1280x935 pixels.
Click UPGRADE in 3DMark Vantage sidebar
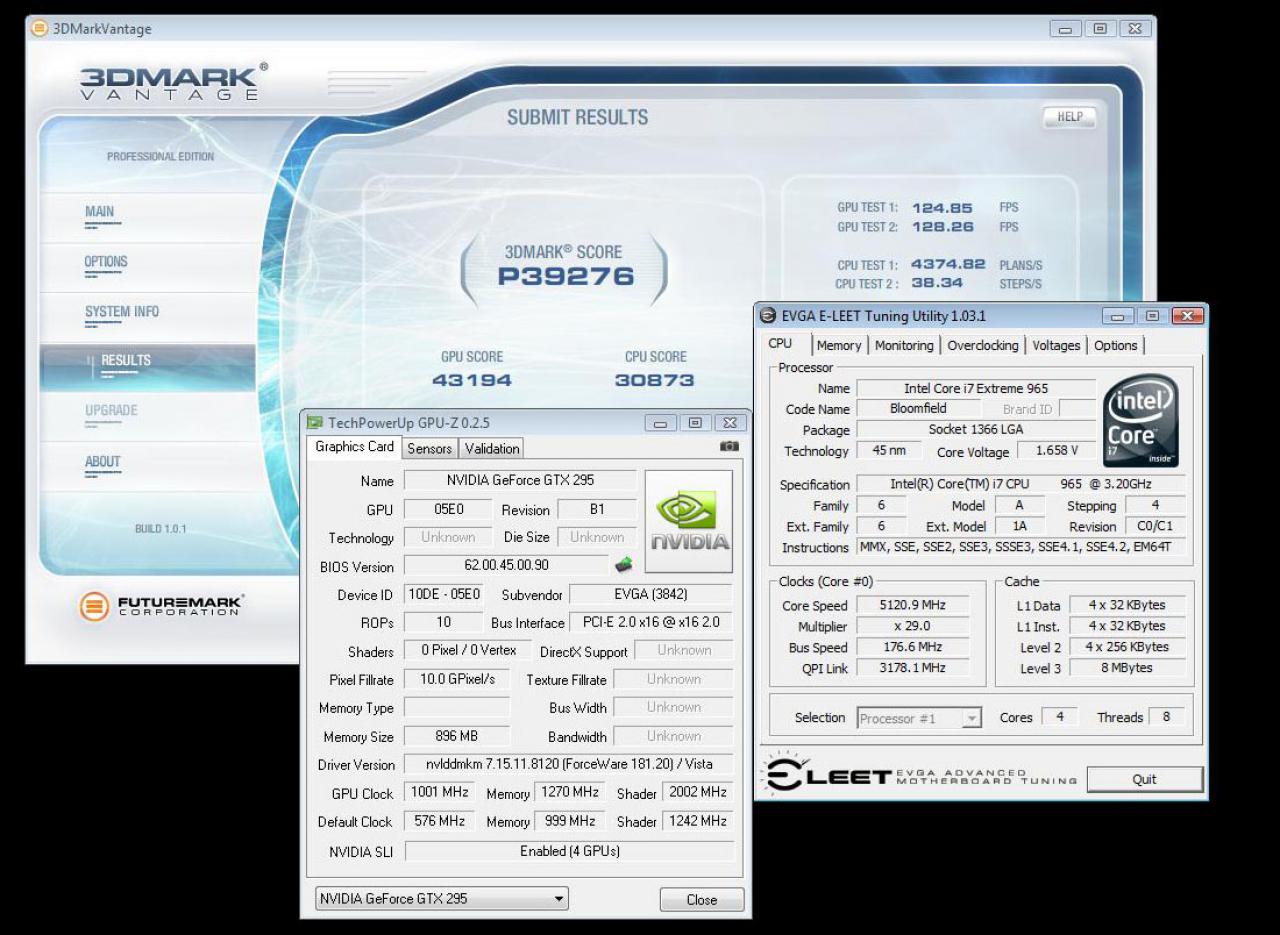[x=111, y=411]
